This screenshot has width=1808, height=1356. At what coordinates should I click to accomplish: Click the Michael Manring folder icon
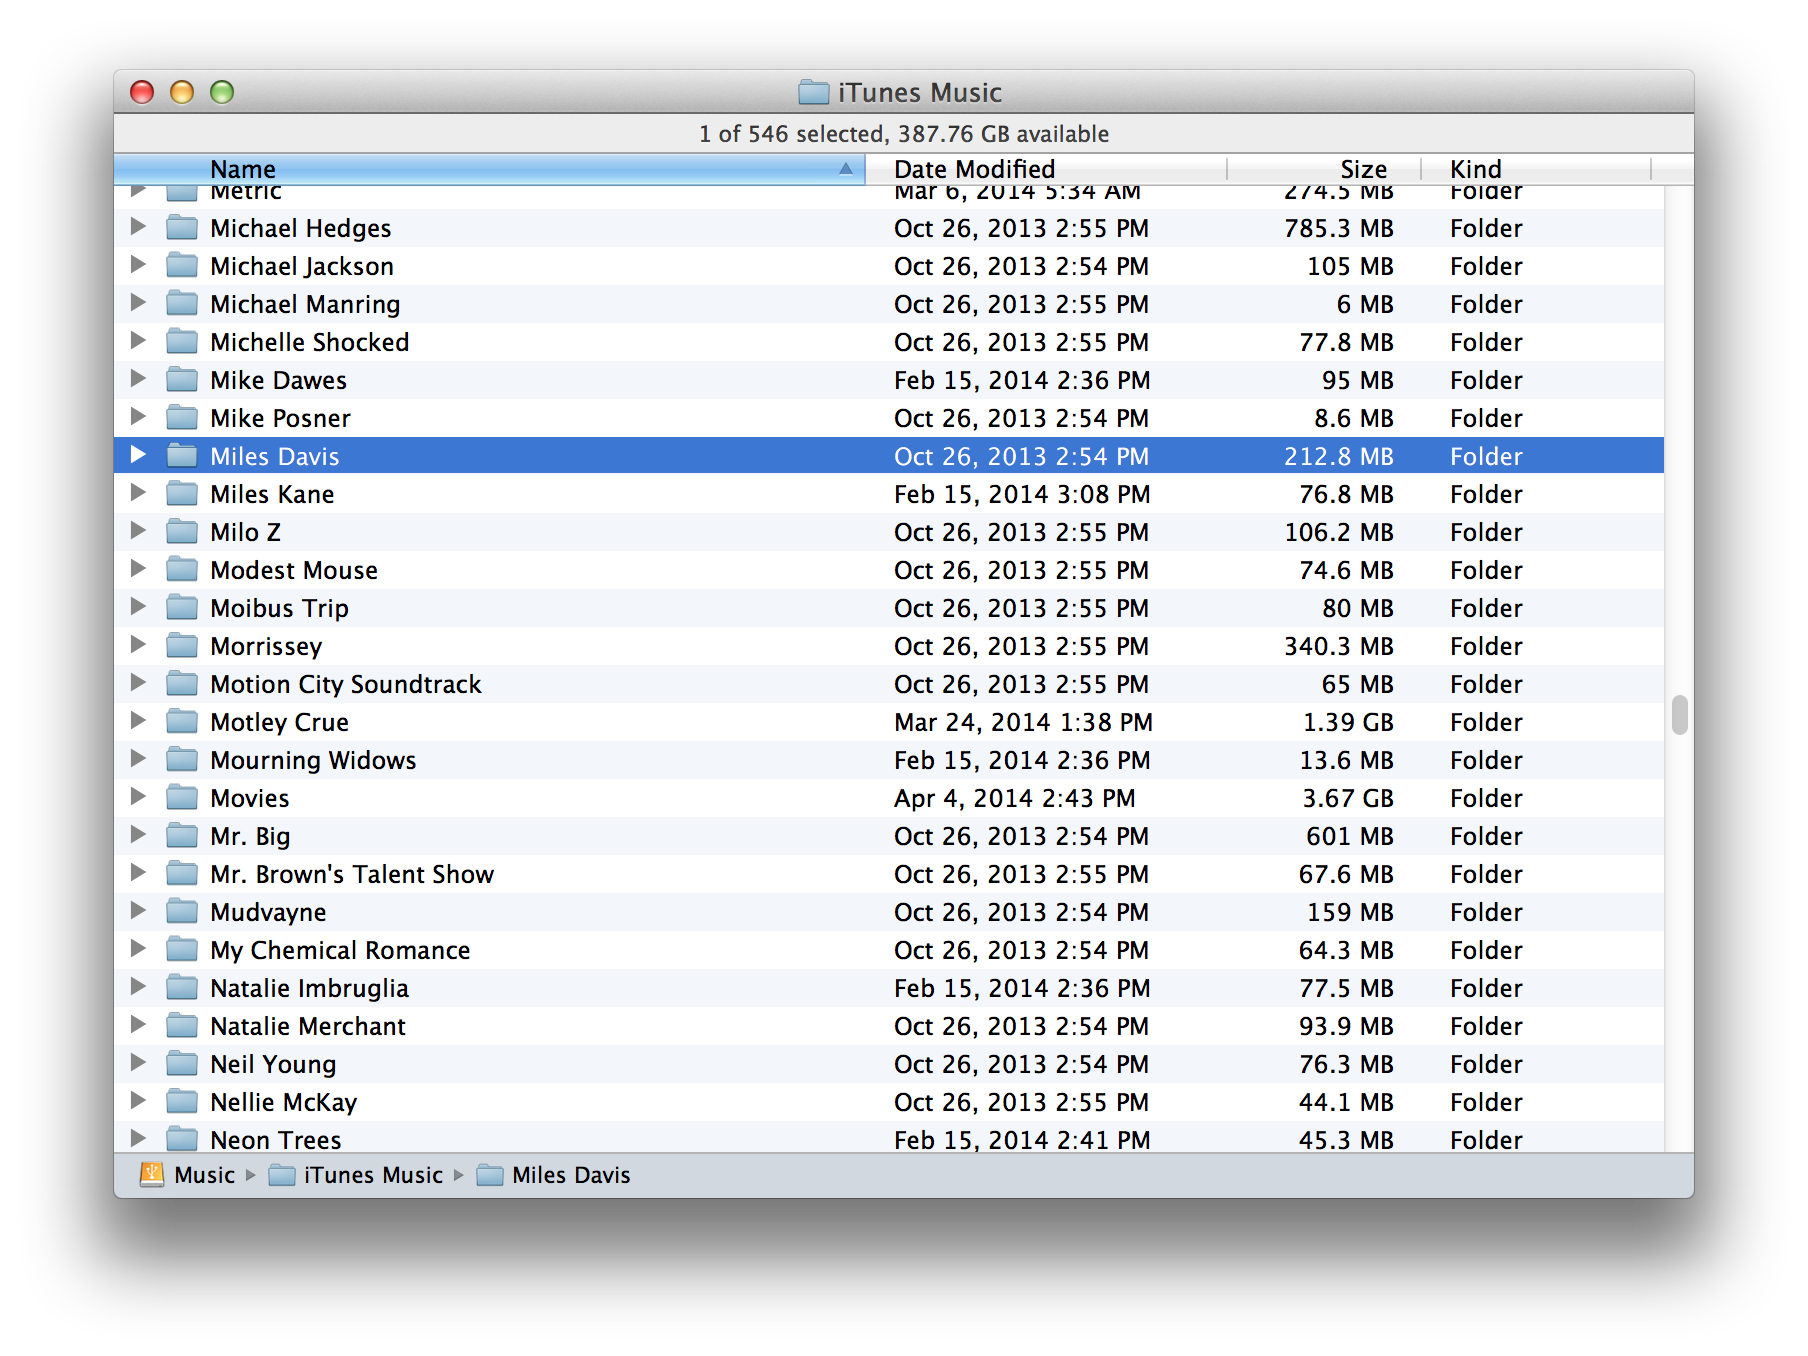point(182,303)
